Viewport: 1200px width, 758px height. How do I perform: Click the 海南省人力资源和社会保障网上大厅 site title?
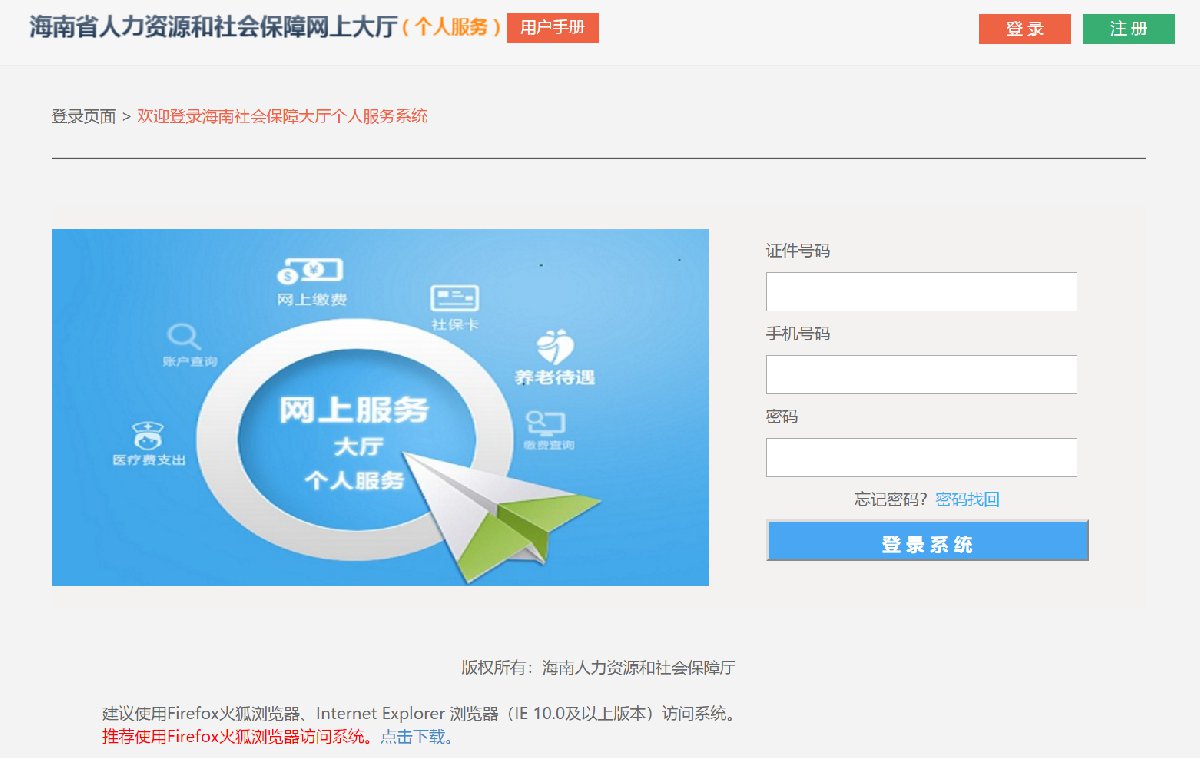212,27
